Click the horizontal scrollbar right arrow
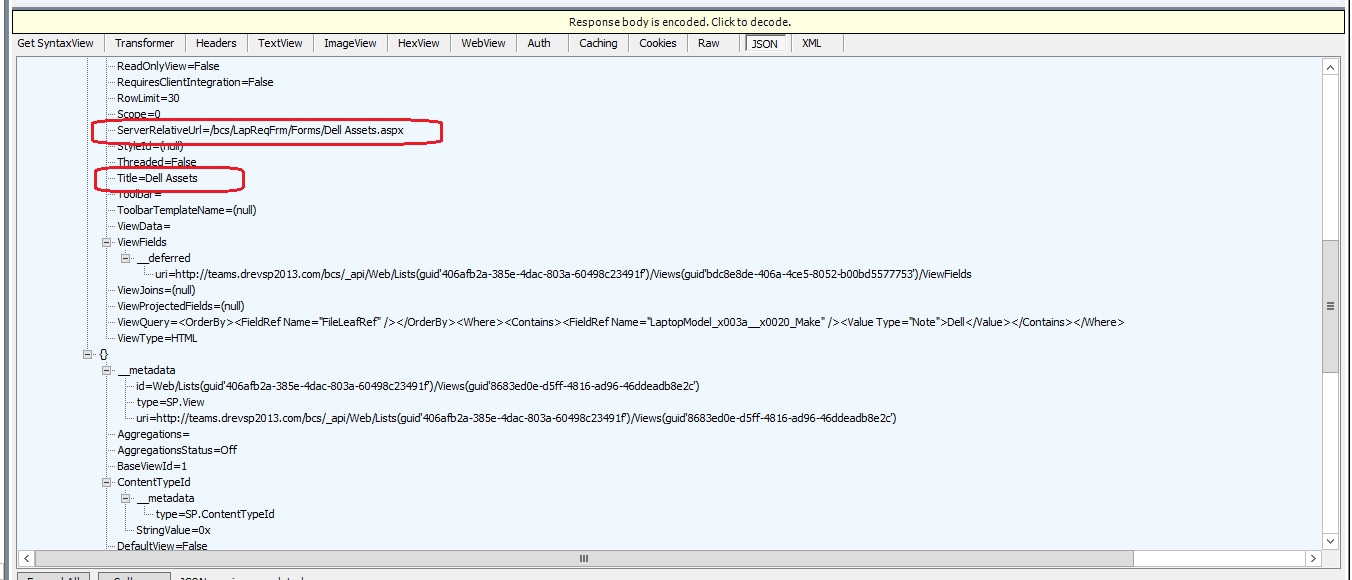Viewport: 1352px width, 580px height. pyautogui.click(x=1314, y=558)
